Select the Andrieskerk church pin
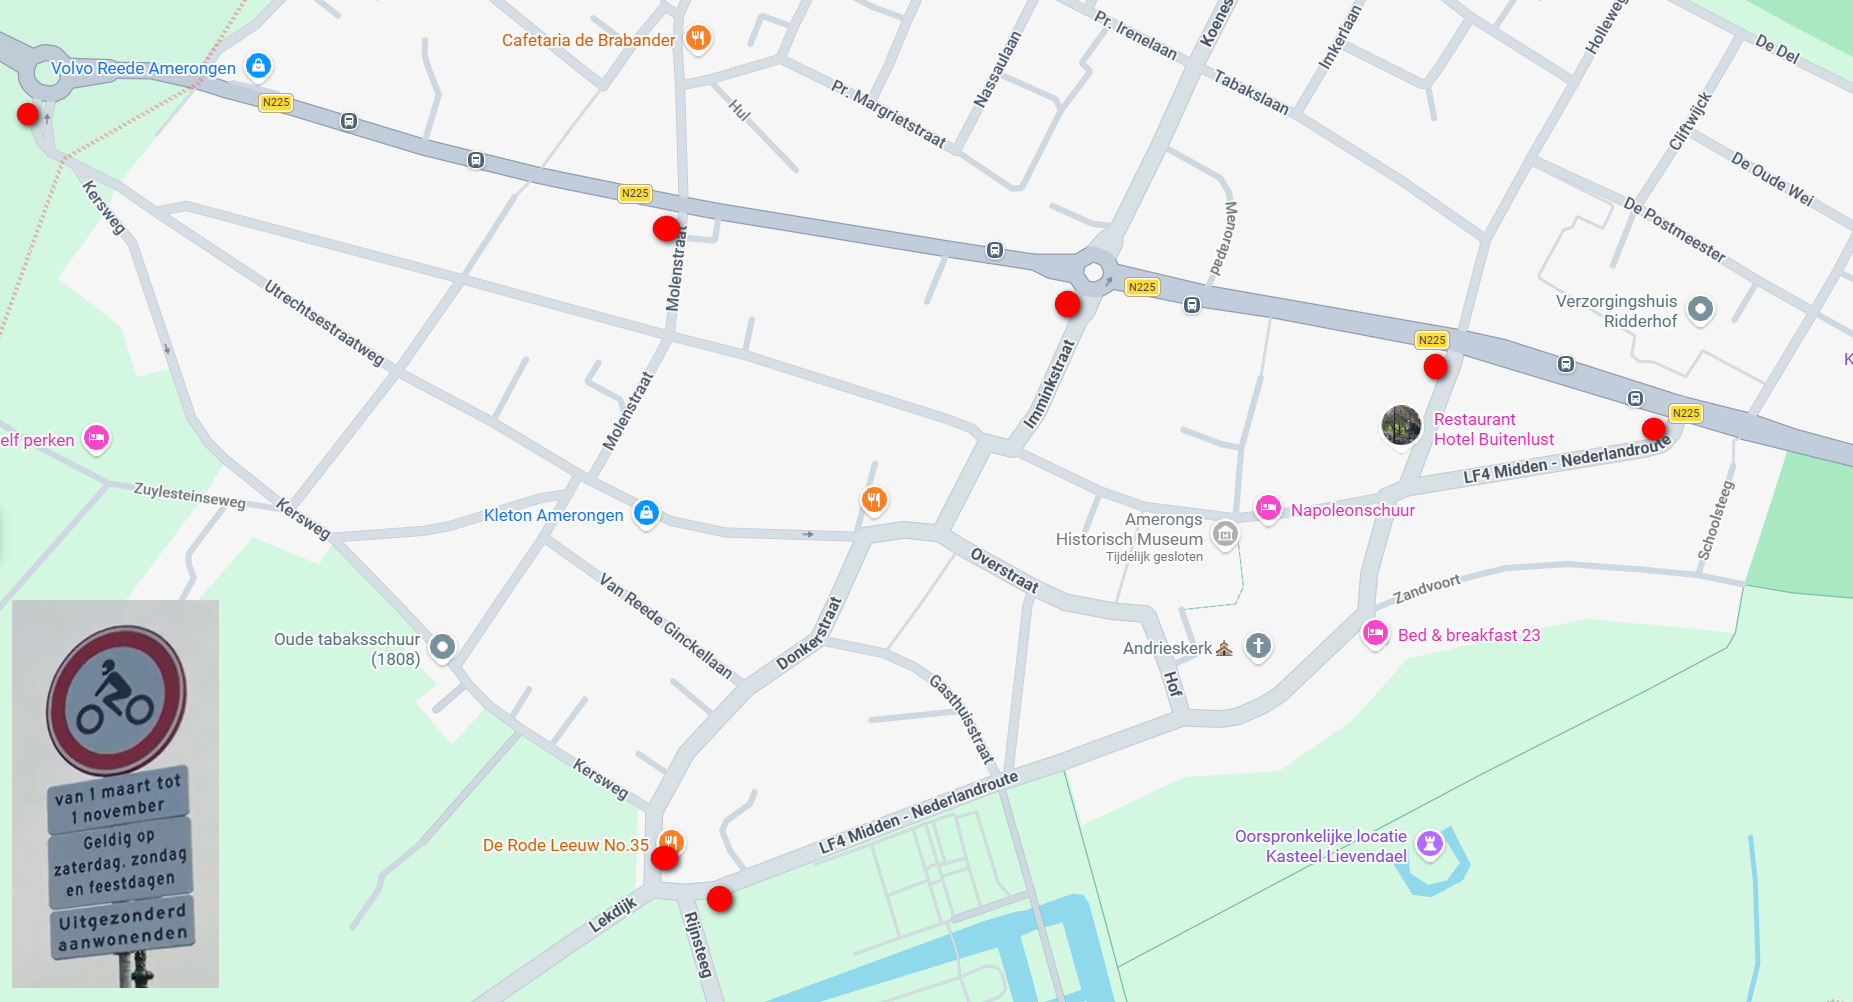Image resolution: width=1853 pixels, height=1002 pixels. coord(1258,647)
